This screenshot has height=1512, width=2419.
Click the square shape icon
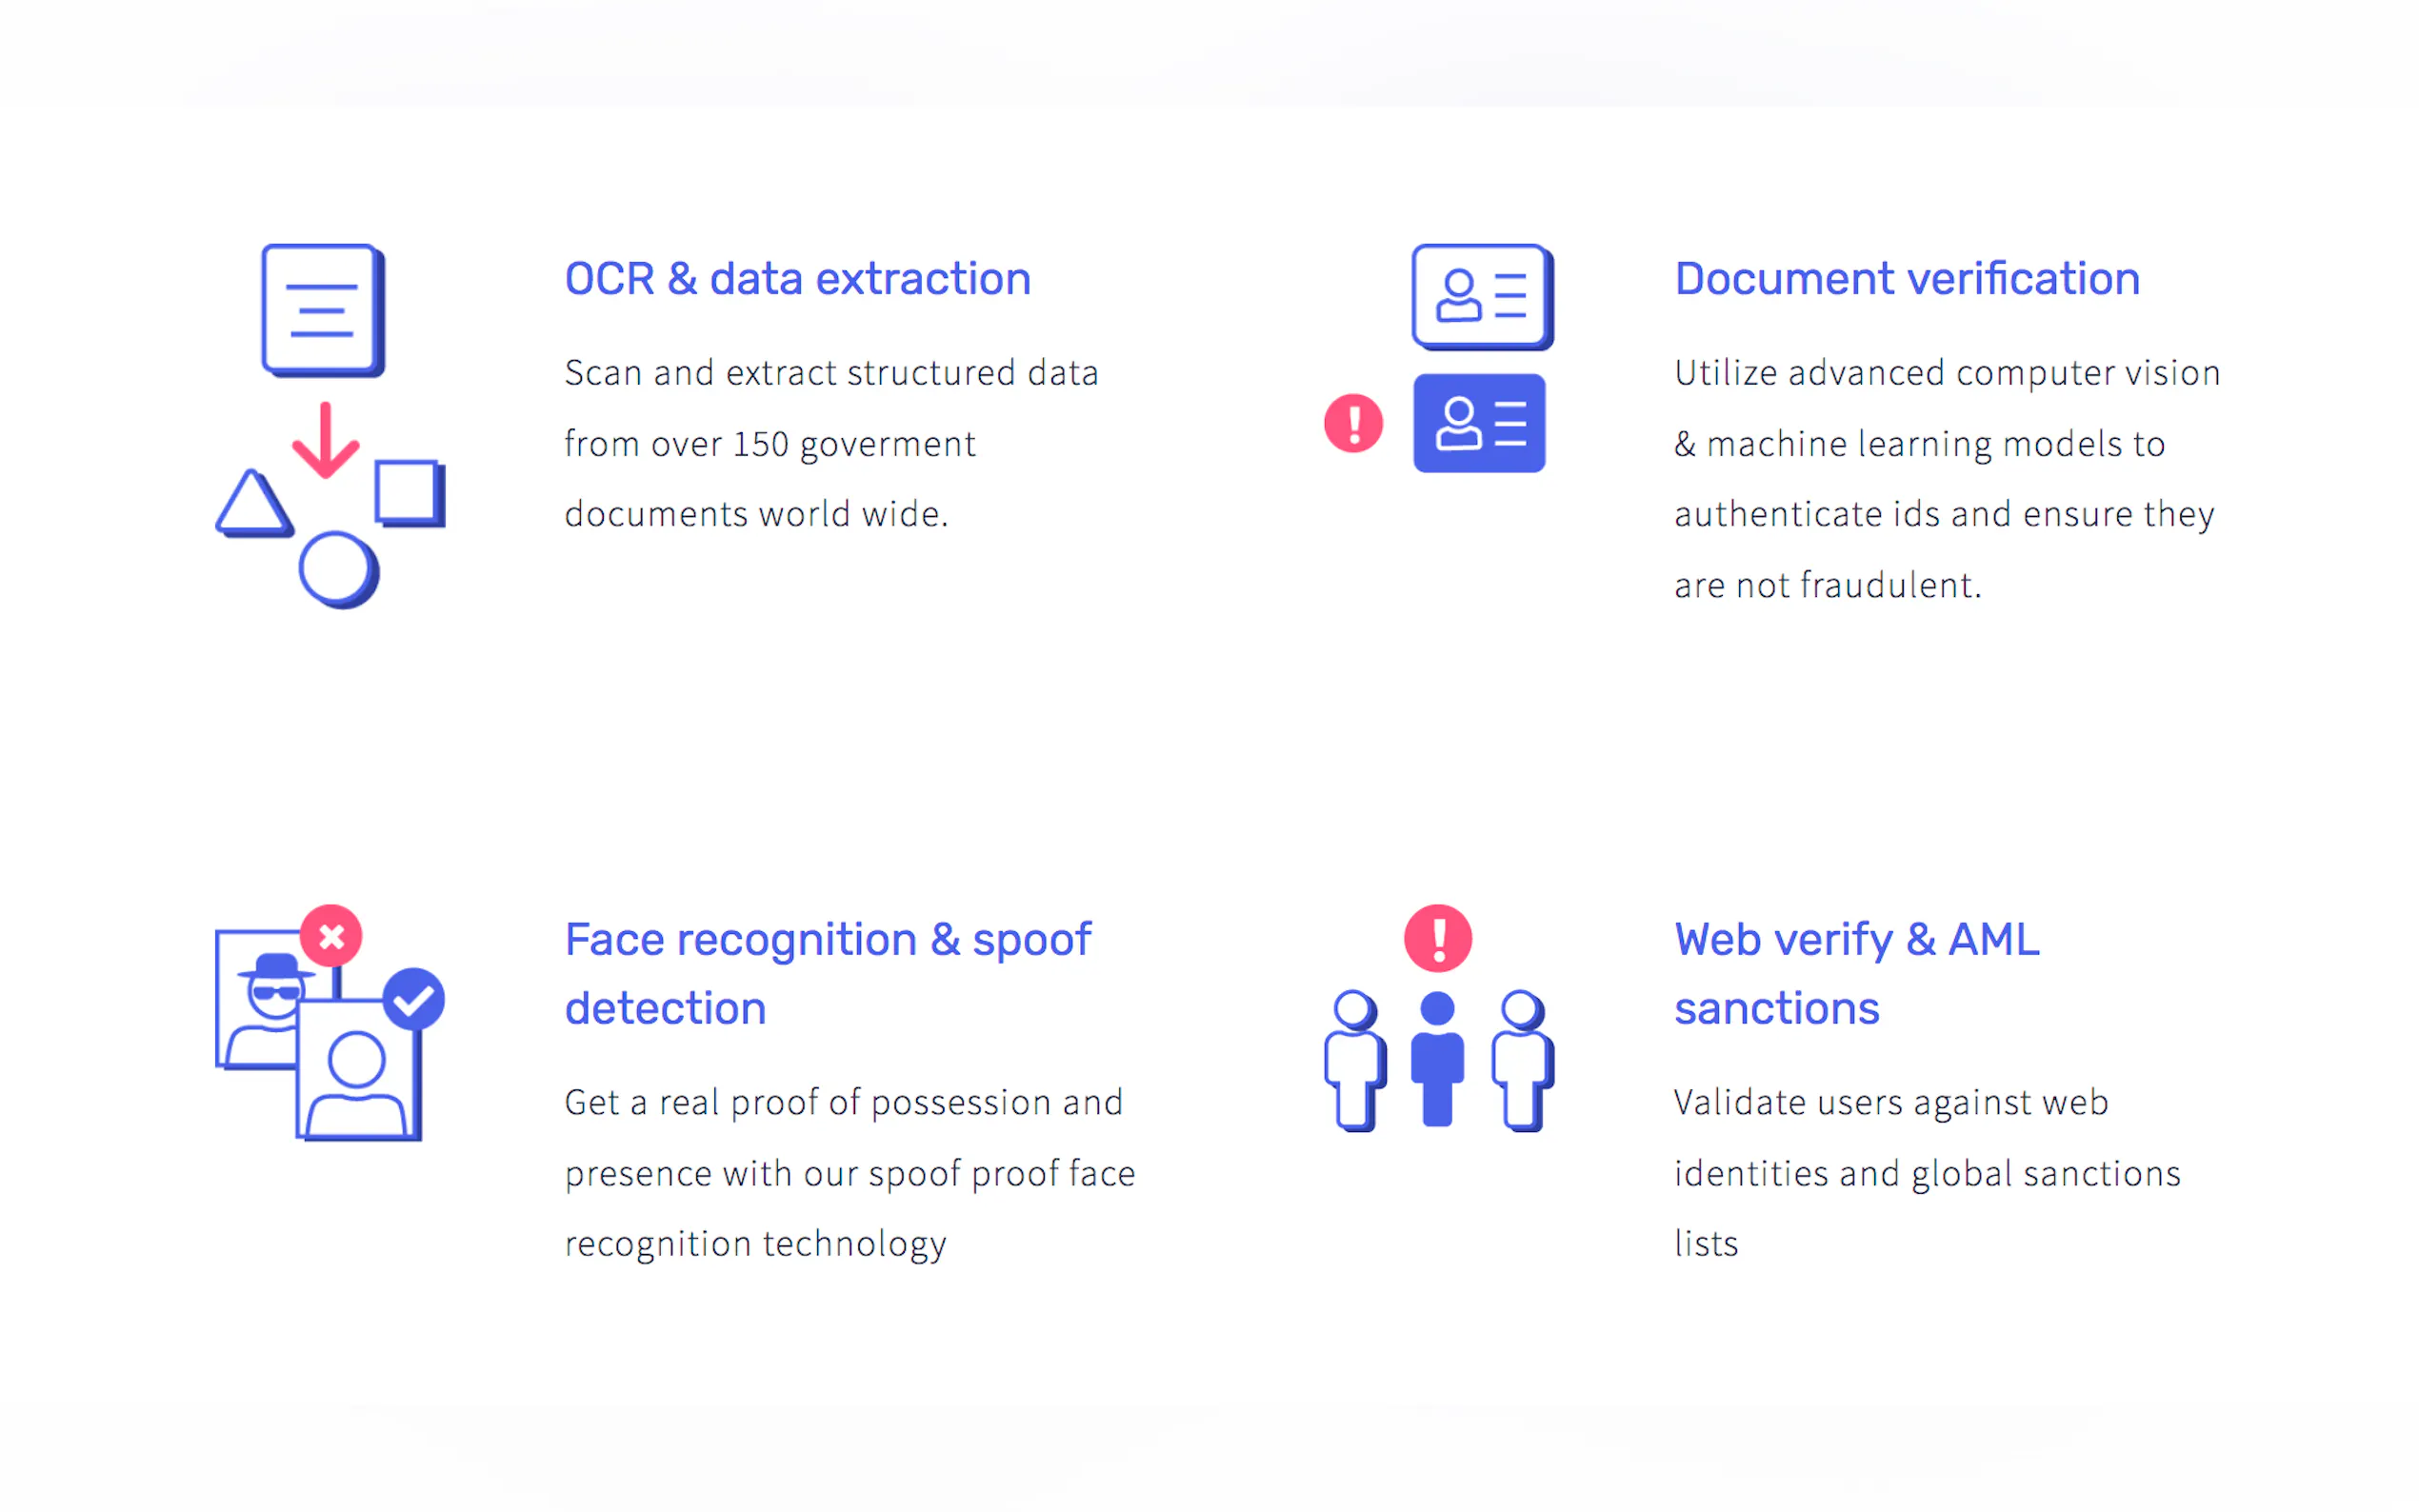409,492
